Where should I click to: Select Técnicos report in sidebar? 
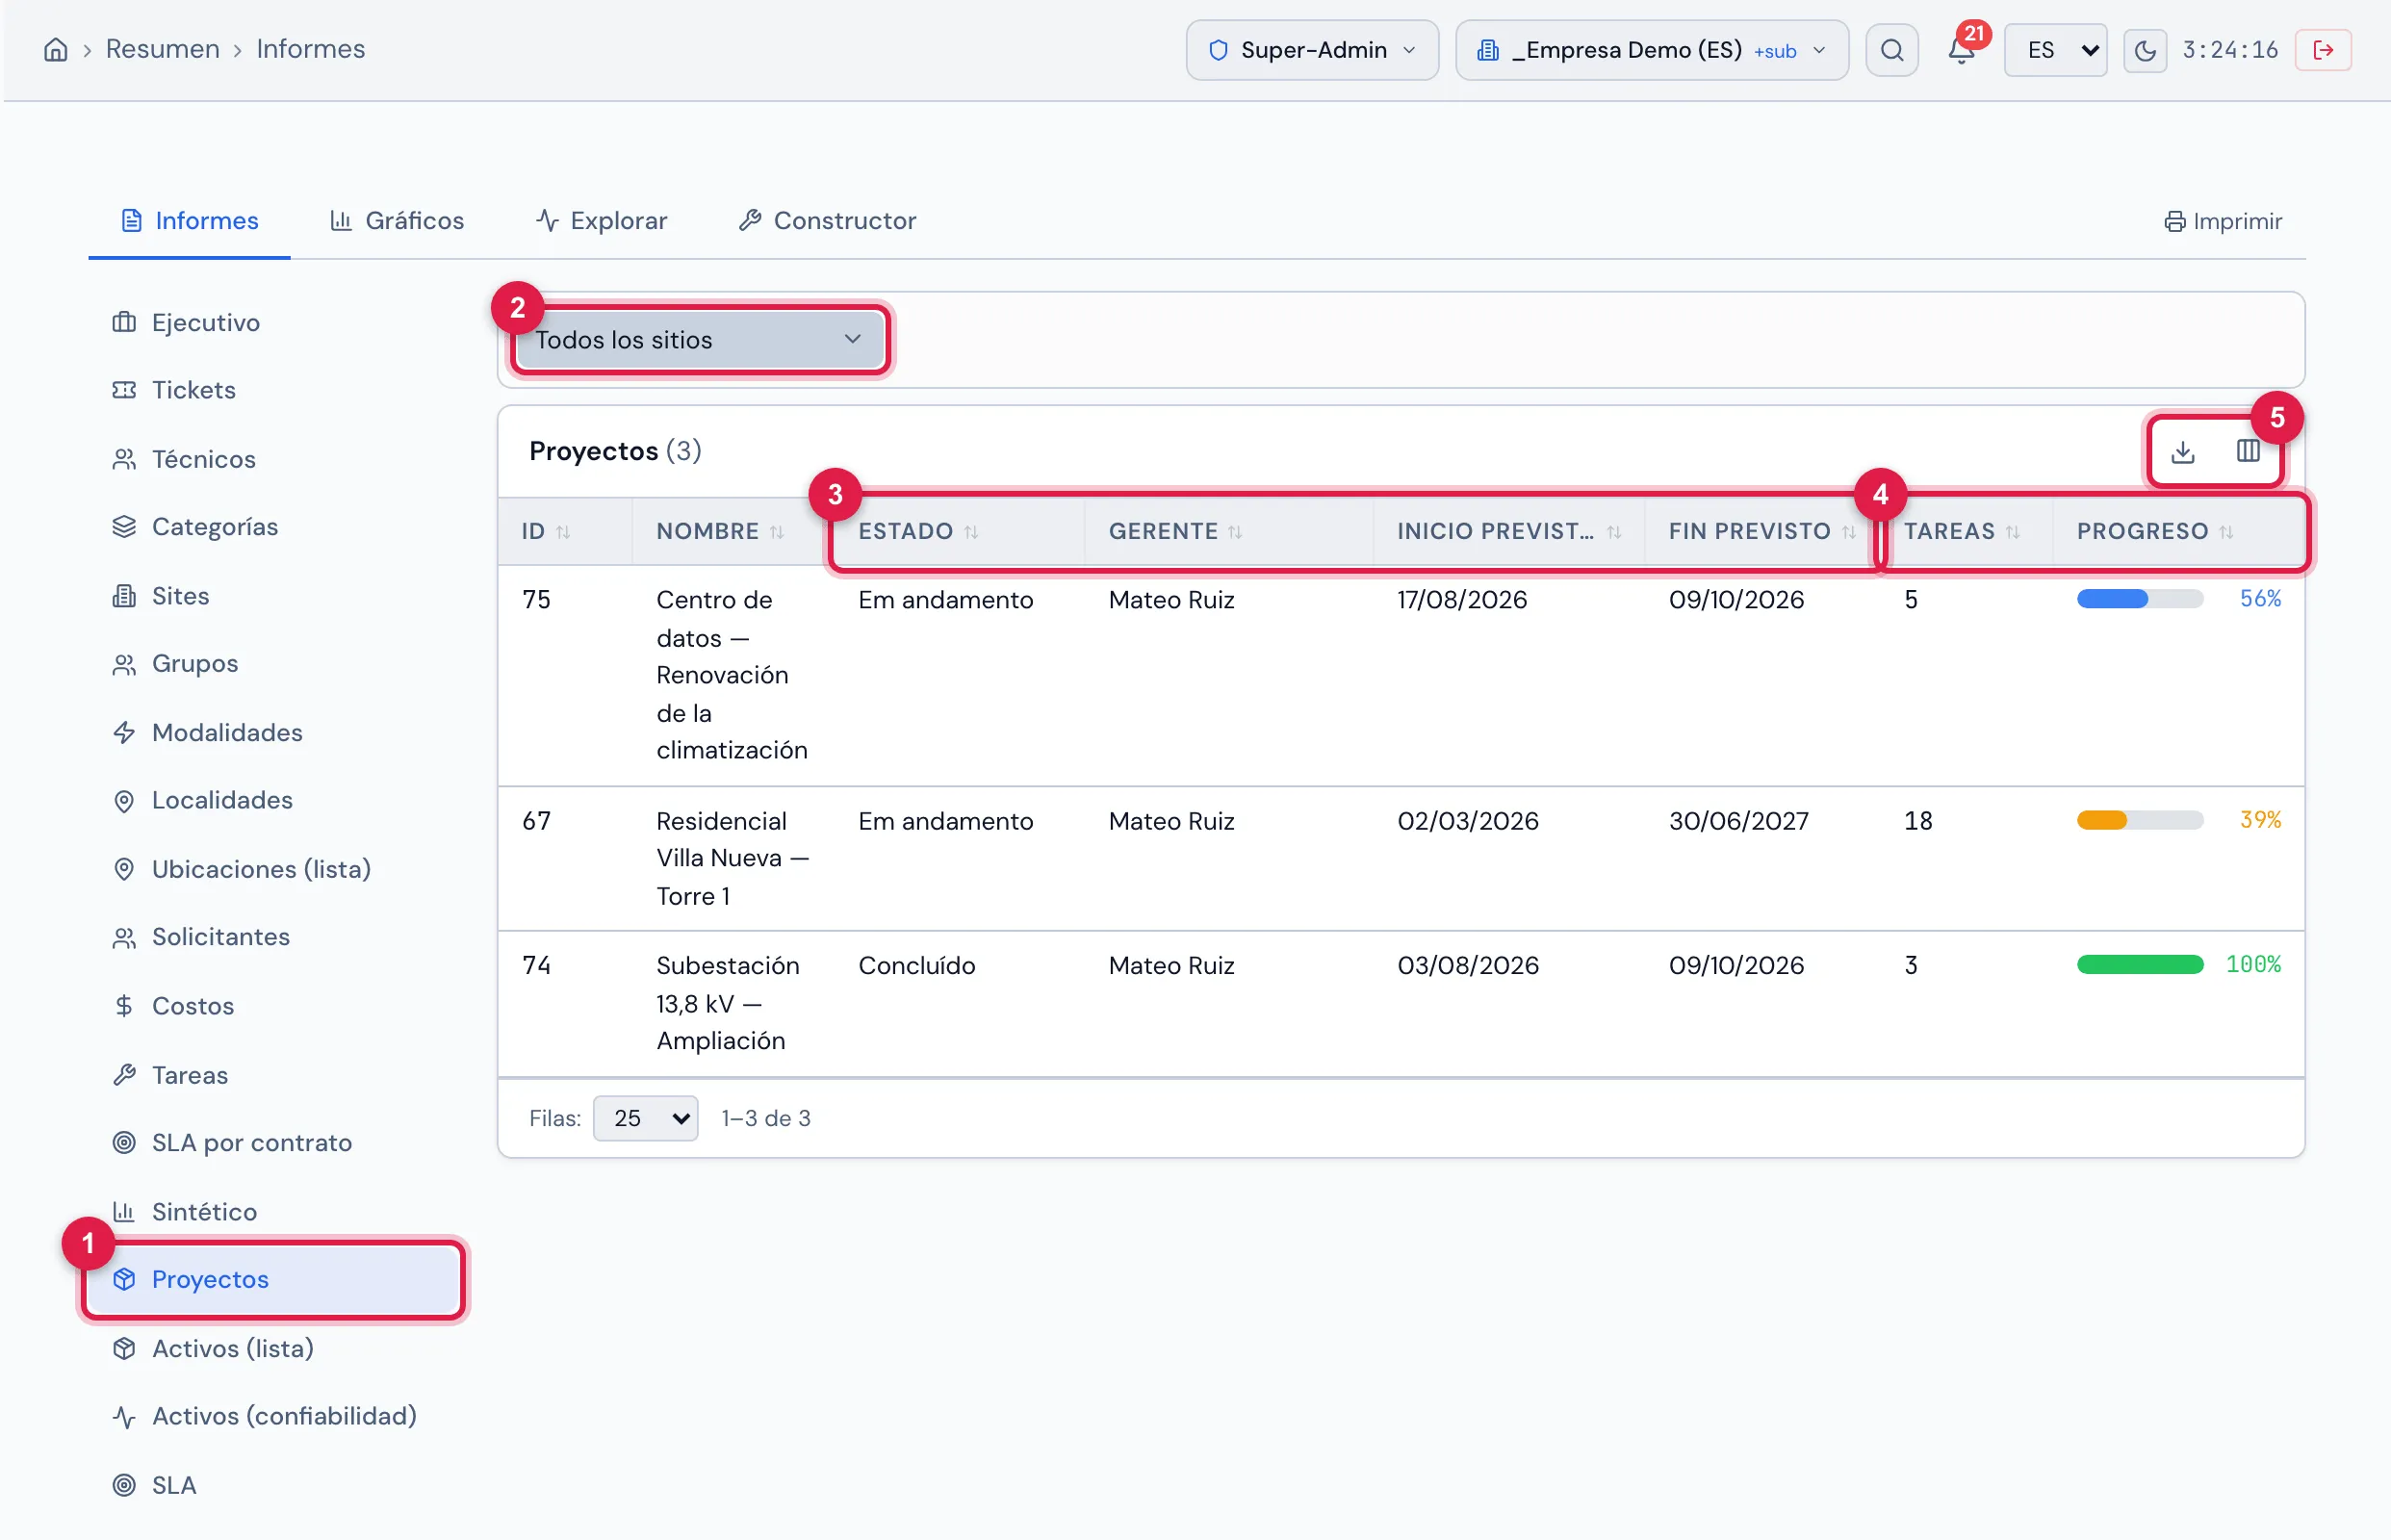pyautogui.click(x=272, y=459)
